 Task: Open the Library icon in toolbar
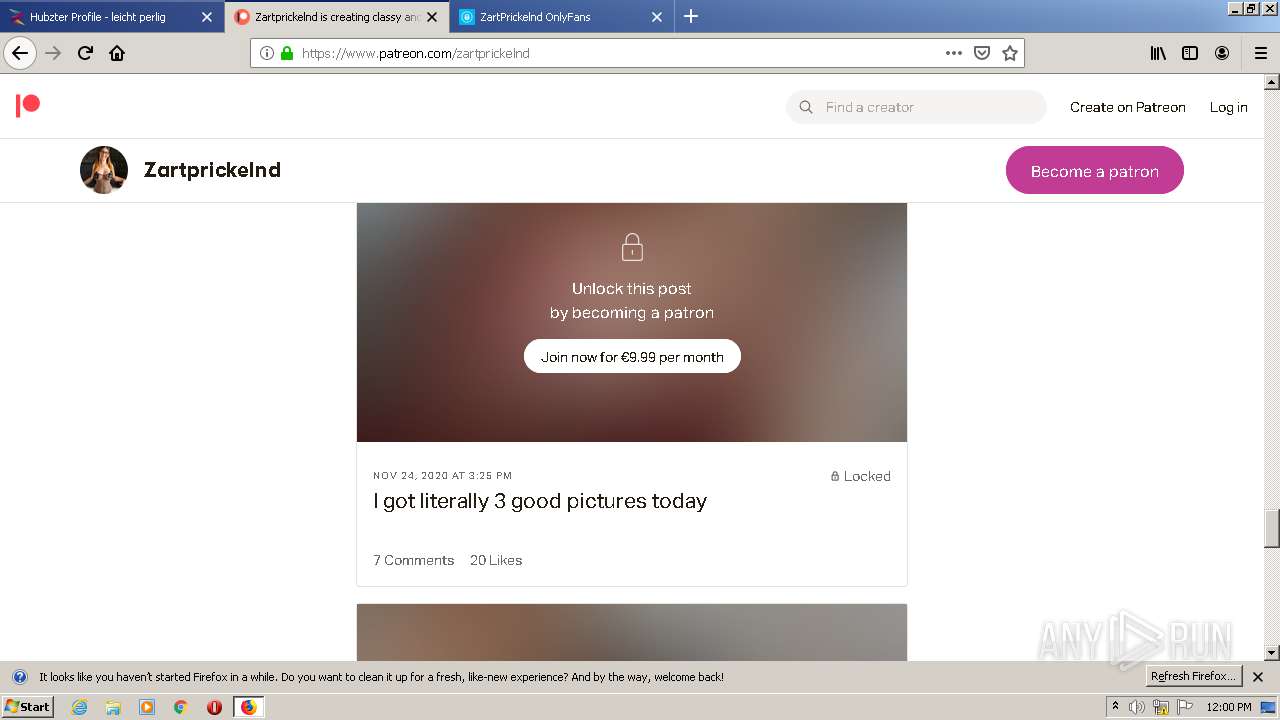(1158, 53)
